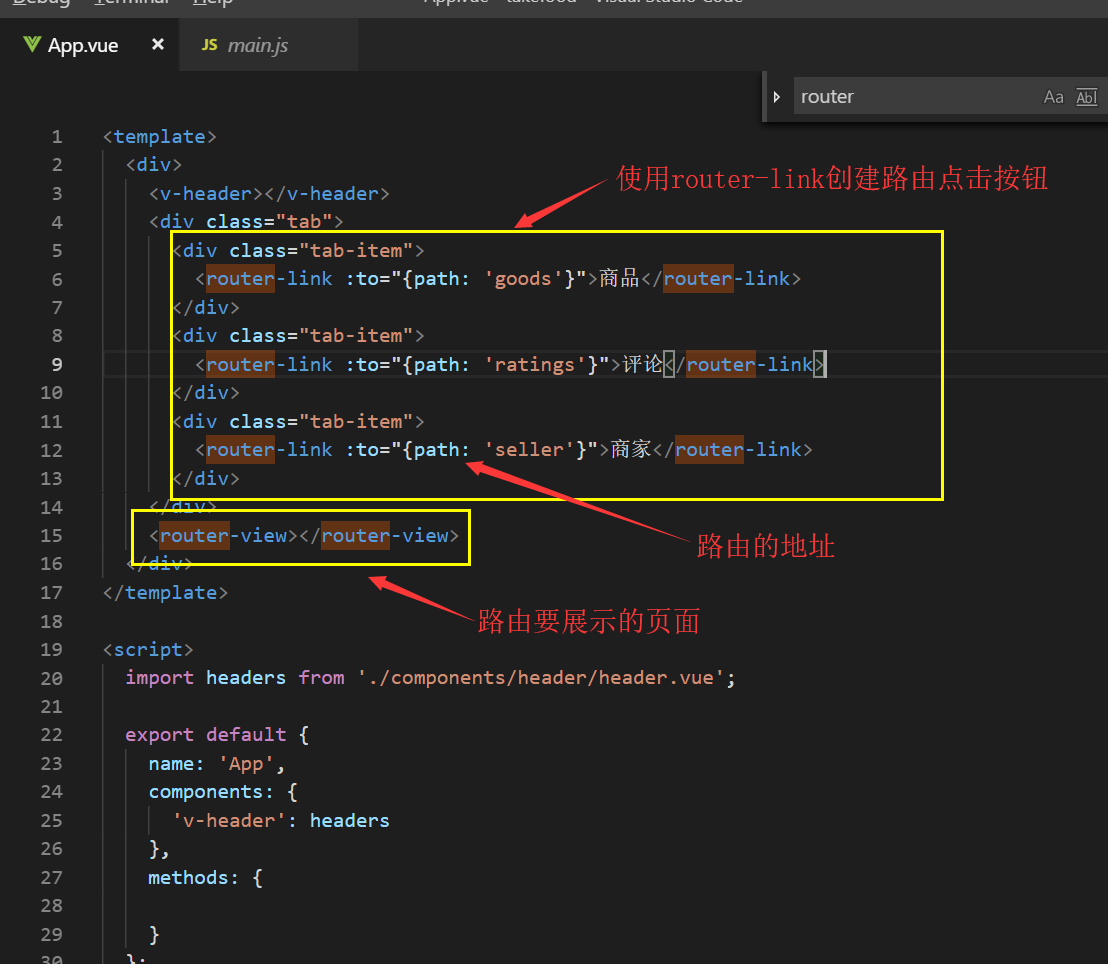Image resolution: width=1108 pixels, height=964 pixels.
Task: Click the export default statement
Action: click(200, 734)
